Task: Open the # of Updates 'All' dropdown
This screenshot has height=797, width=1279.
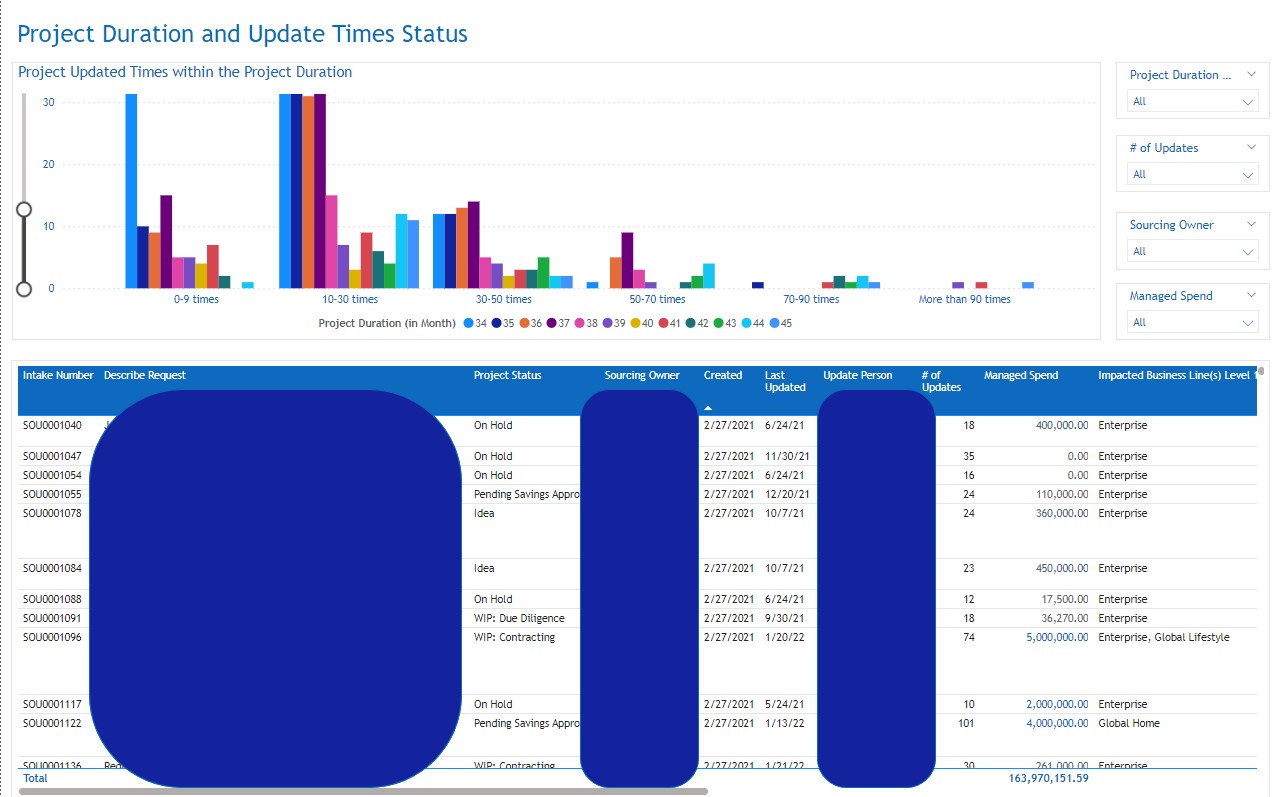Action: pos(1192,174)
